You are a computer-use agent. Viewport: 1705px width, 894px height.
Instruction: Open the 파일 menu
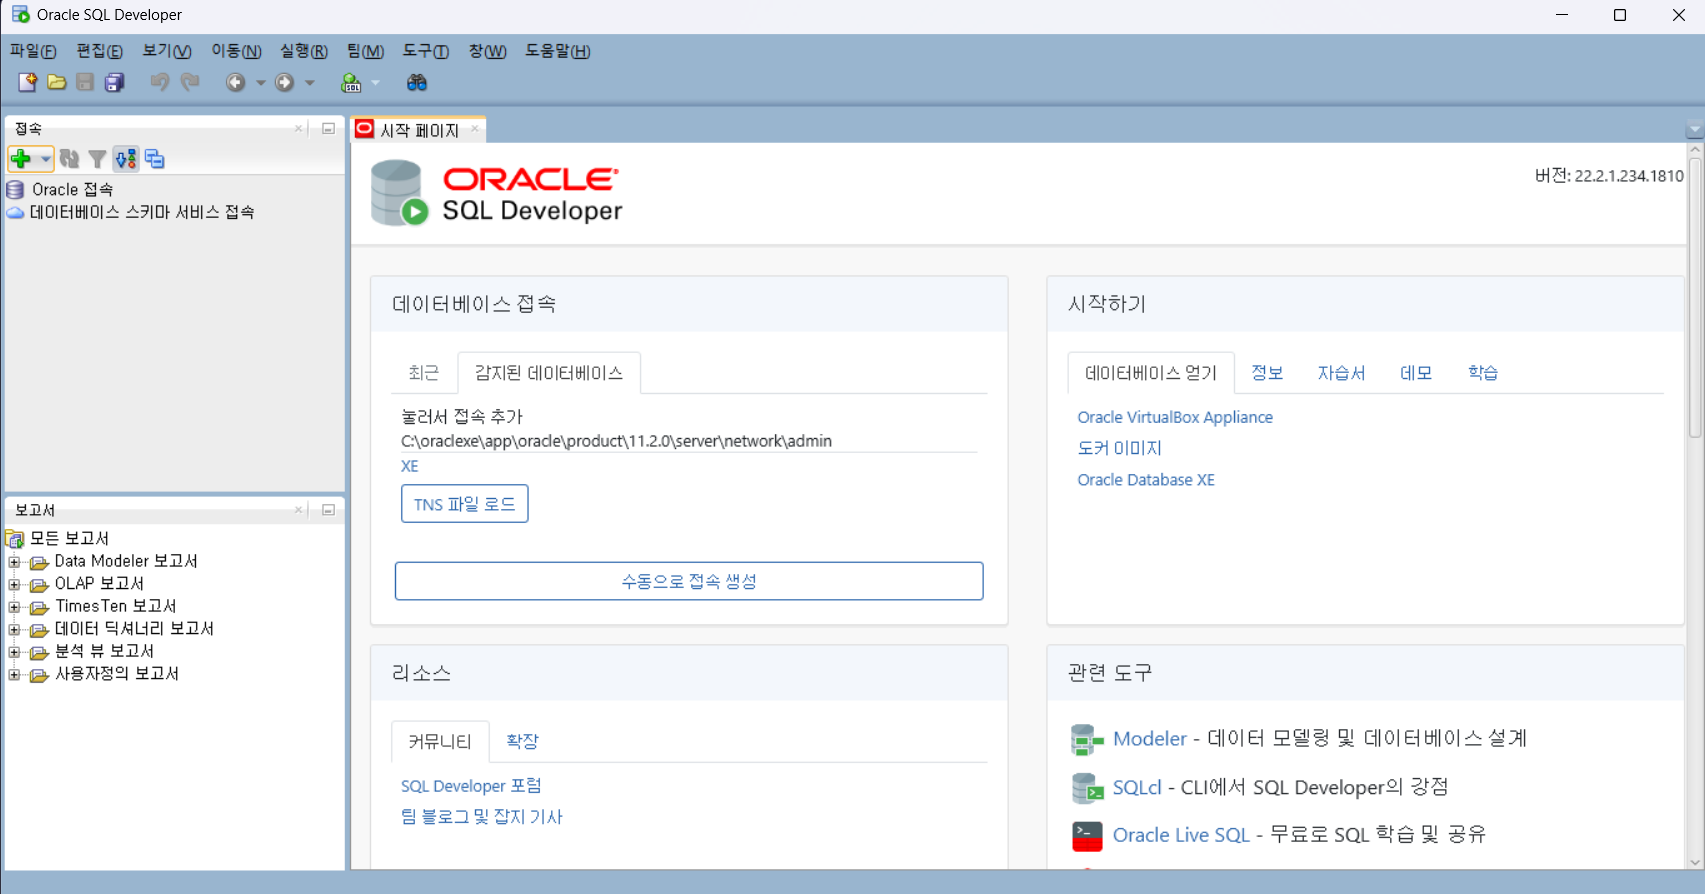(33, 51)
